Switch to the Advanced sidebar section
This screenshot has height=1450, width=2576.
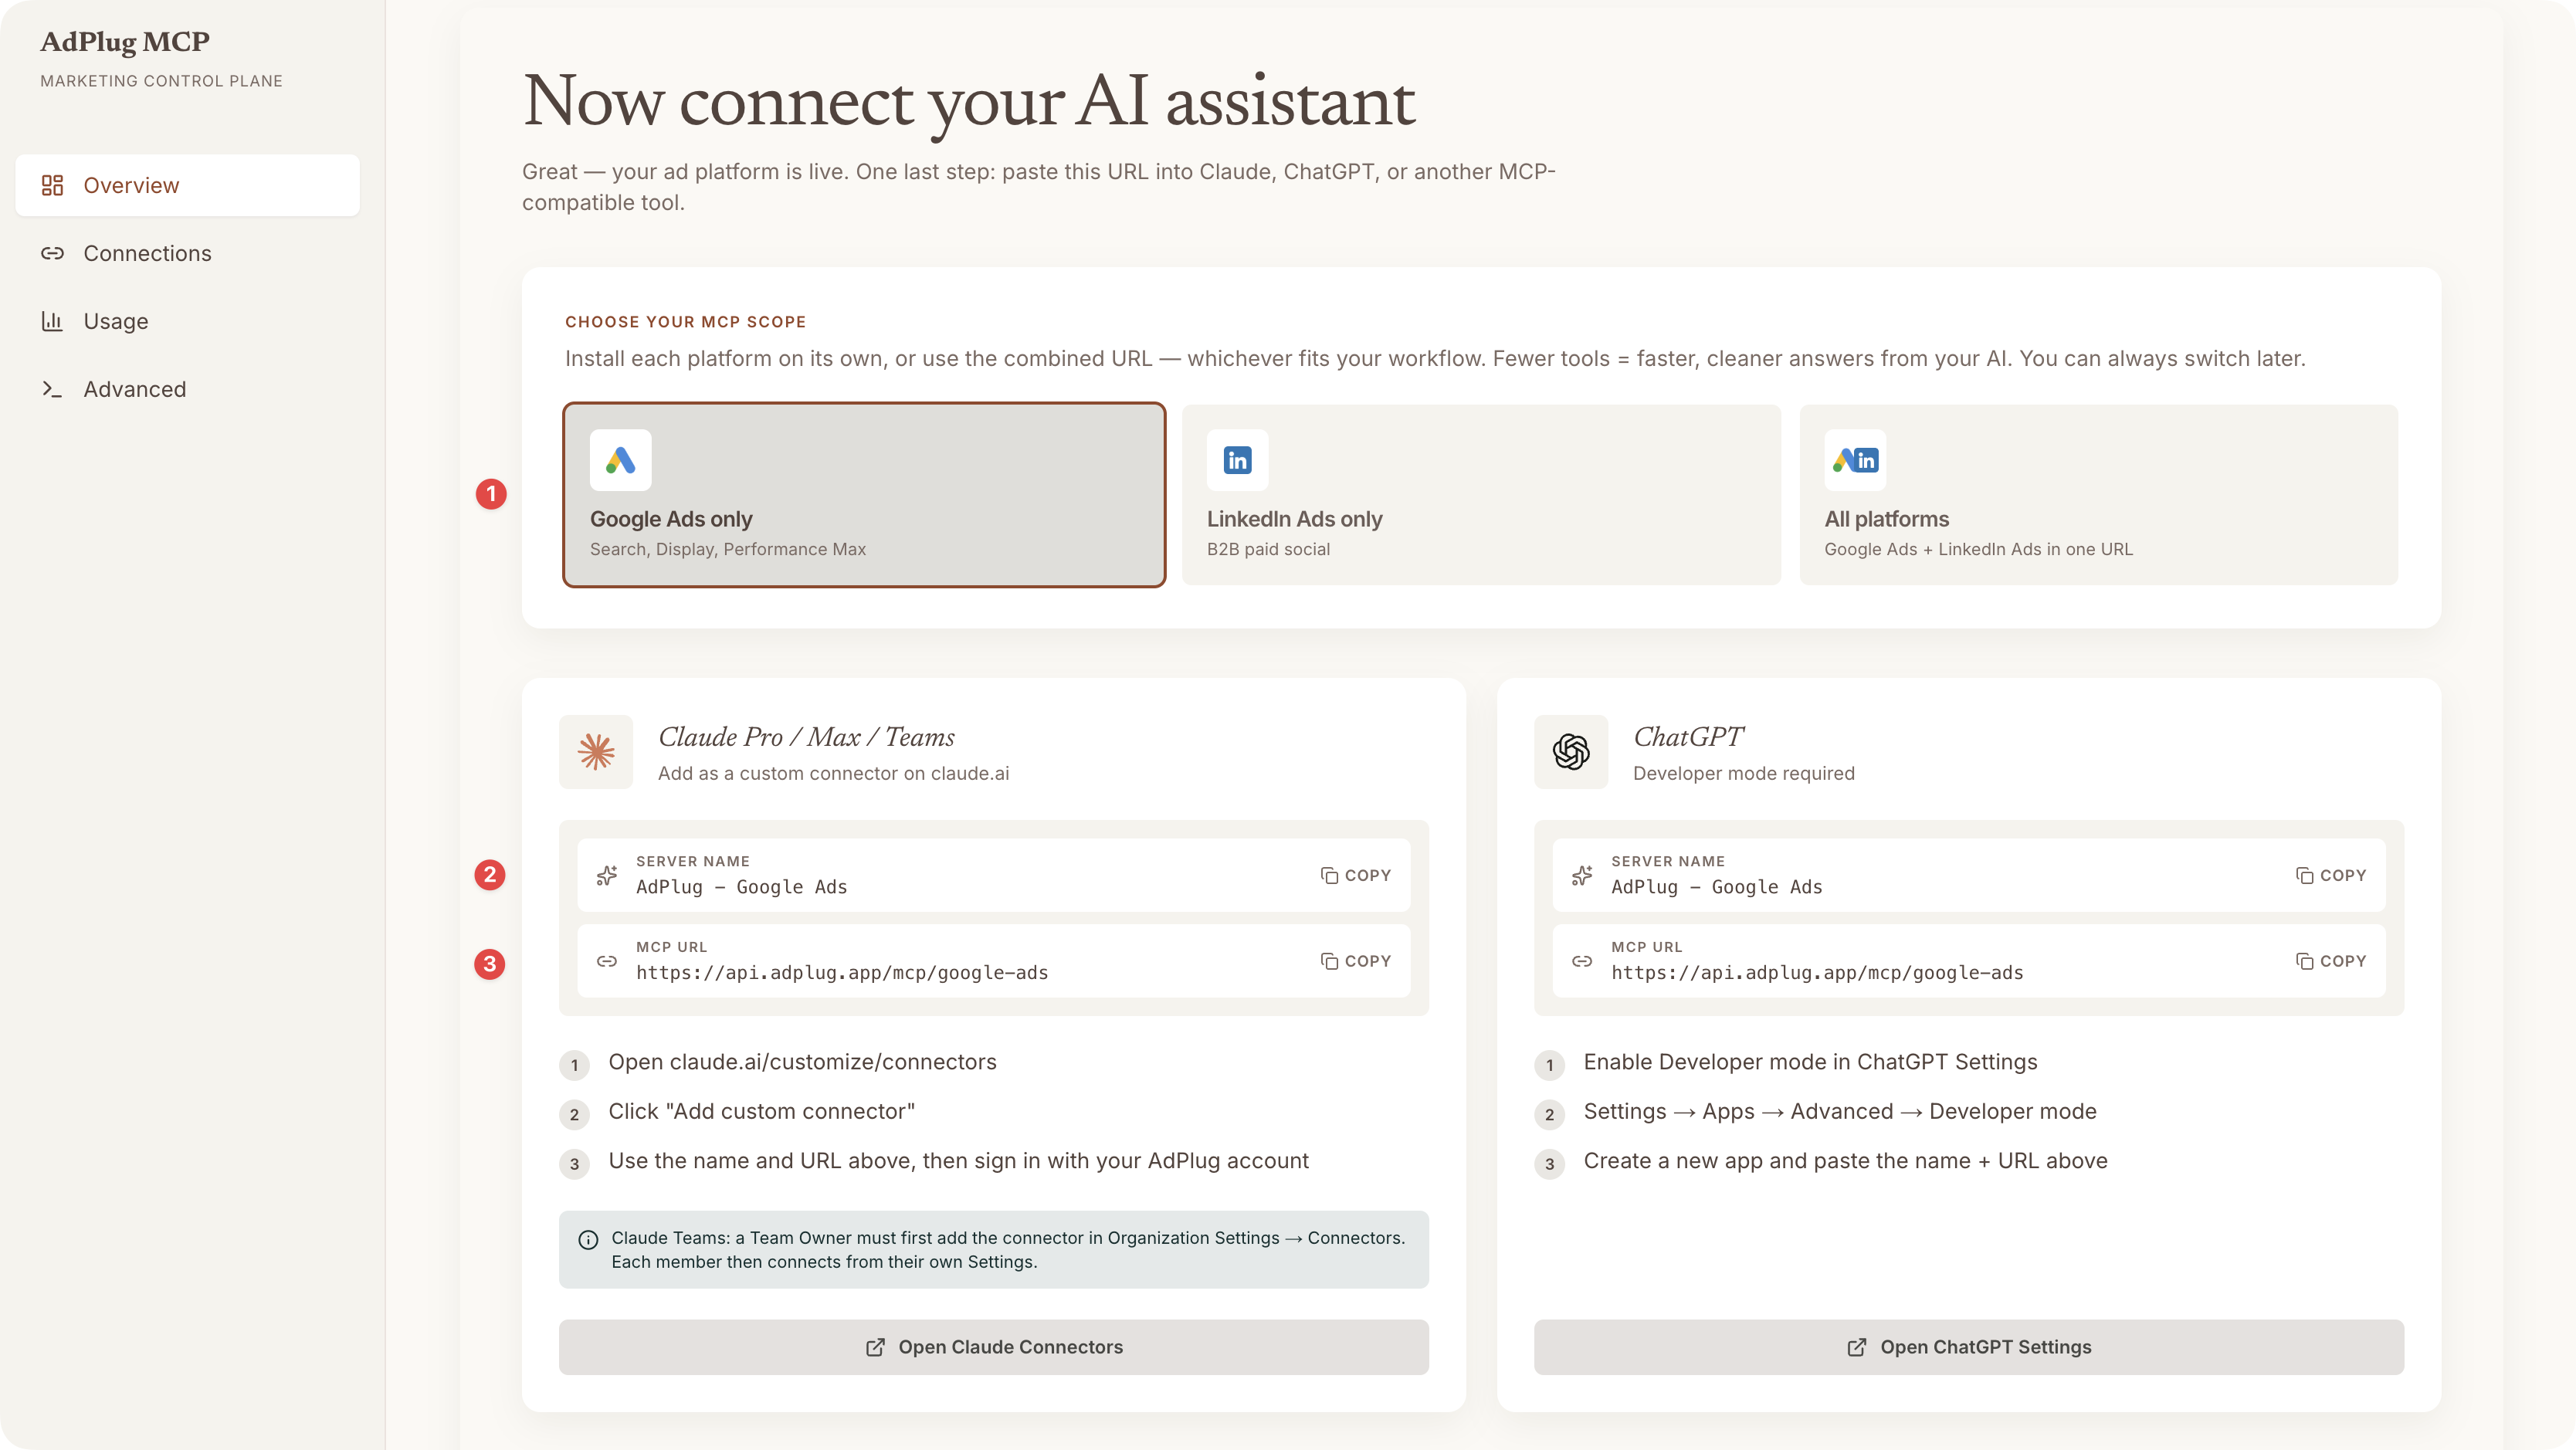187,389
